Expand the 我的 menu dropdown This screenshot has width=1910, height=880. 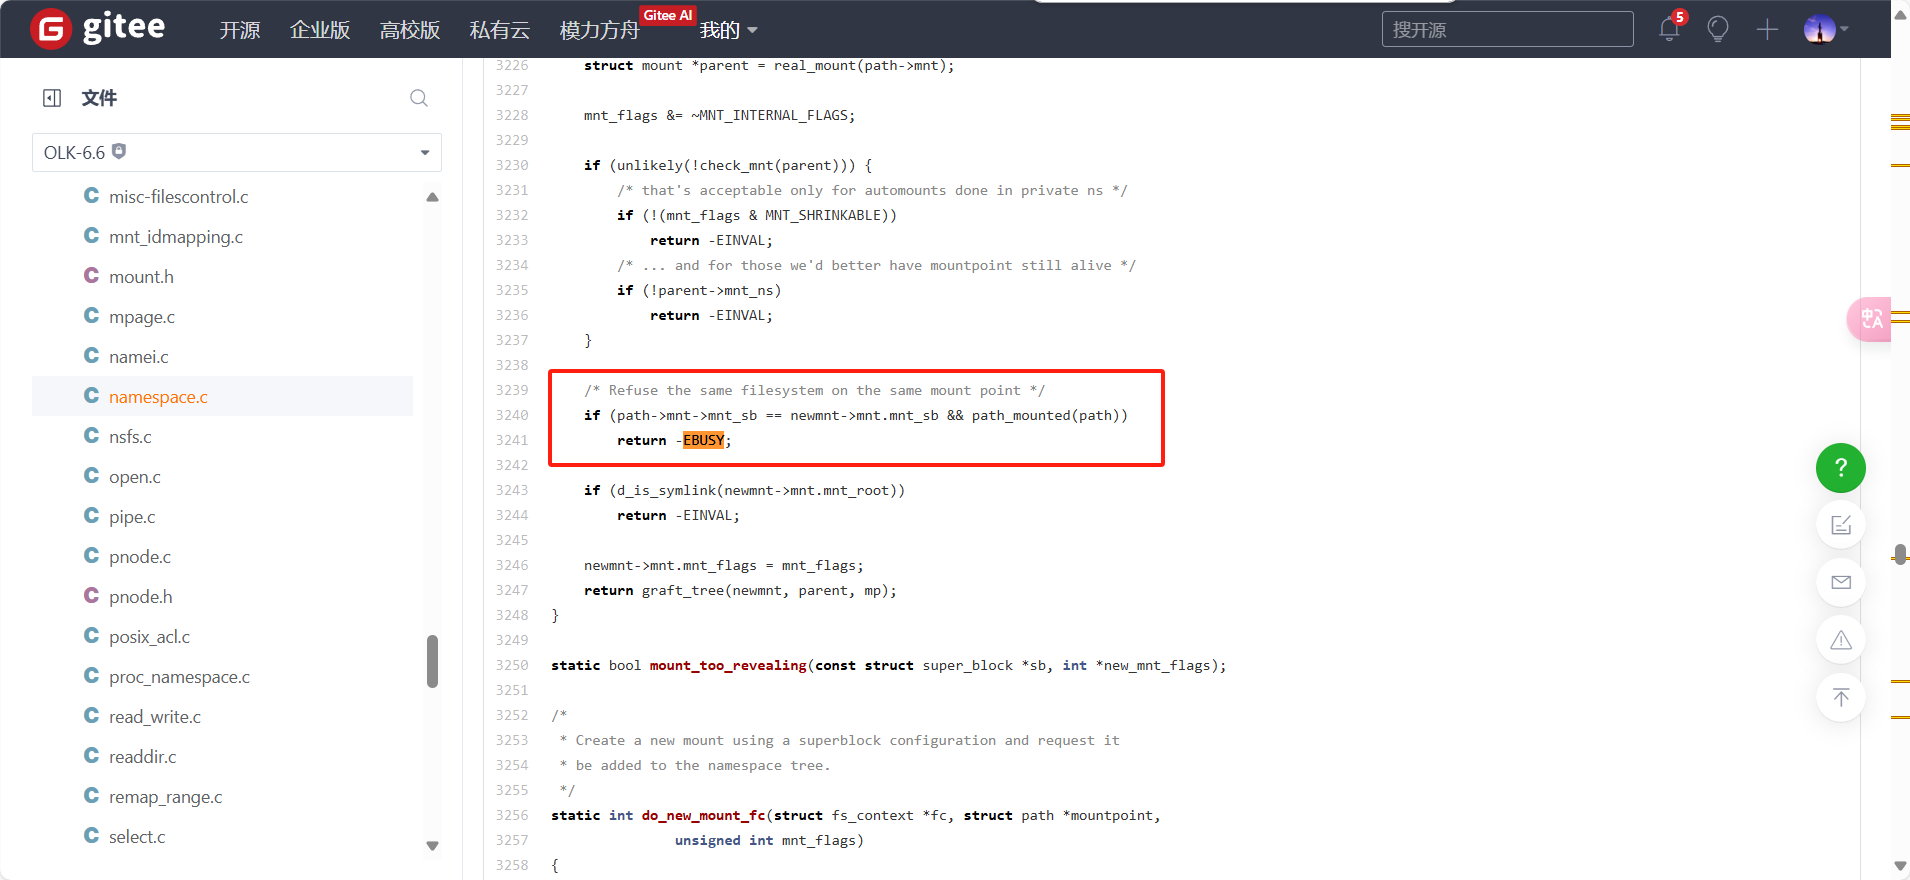728,30
